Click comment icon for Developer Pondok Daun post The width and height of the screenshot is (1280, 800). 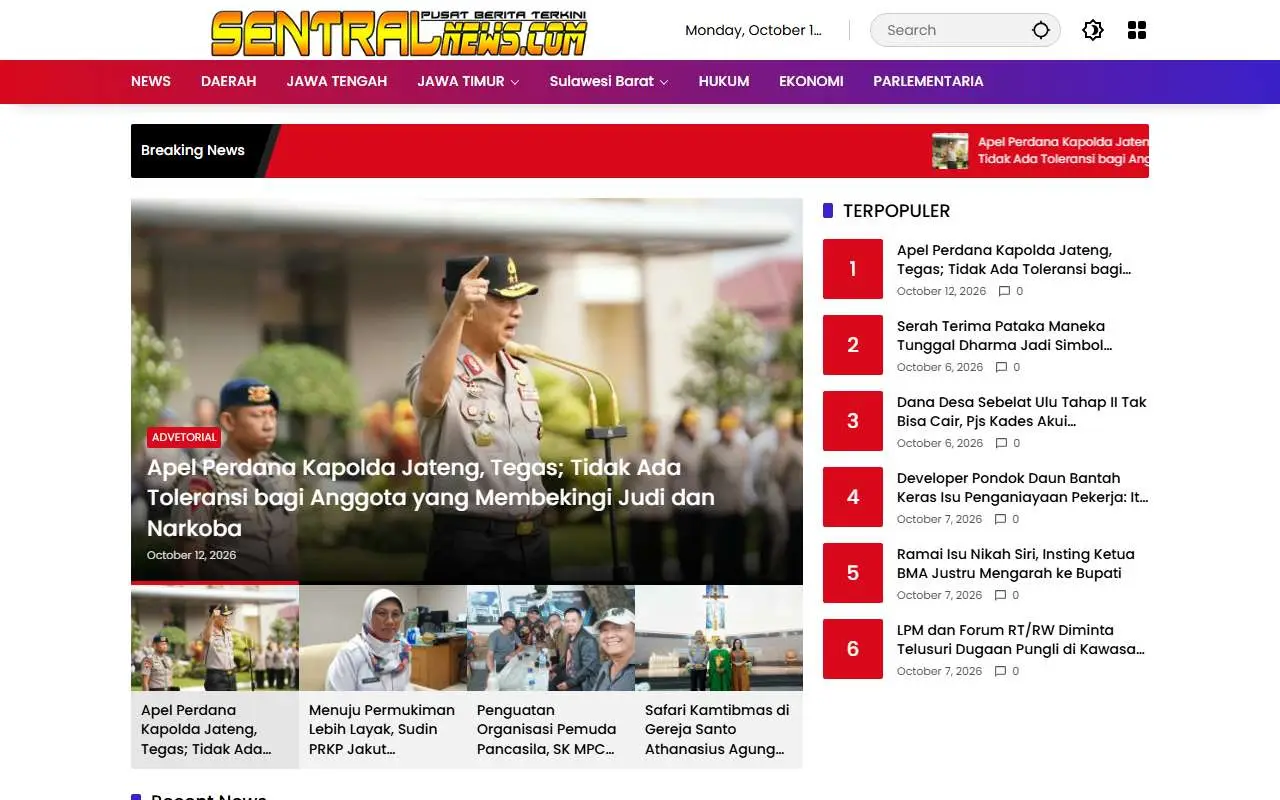click(x=1001, y=519)
